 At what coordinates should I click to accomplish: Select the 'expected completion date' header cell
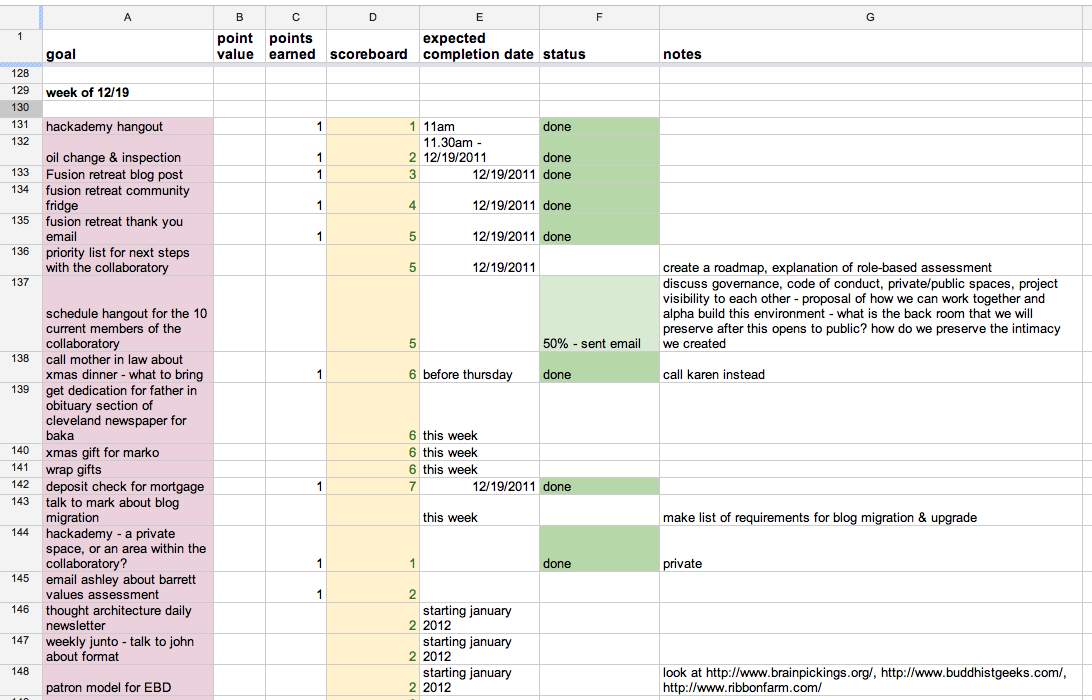tap(478, 46)
